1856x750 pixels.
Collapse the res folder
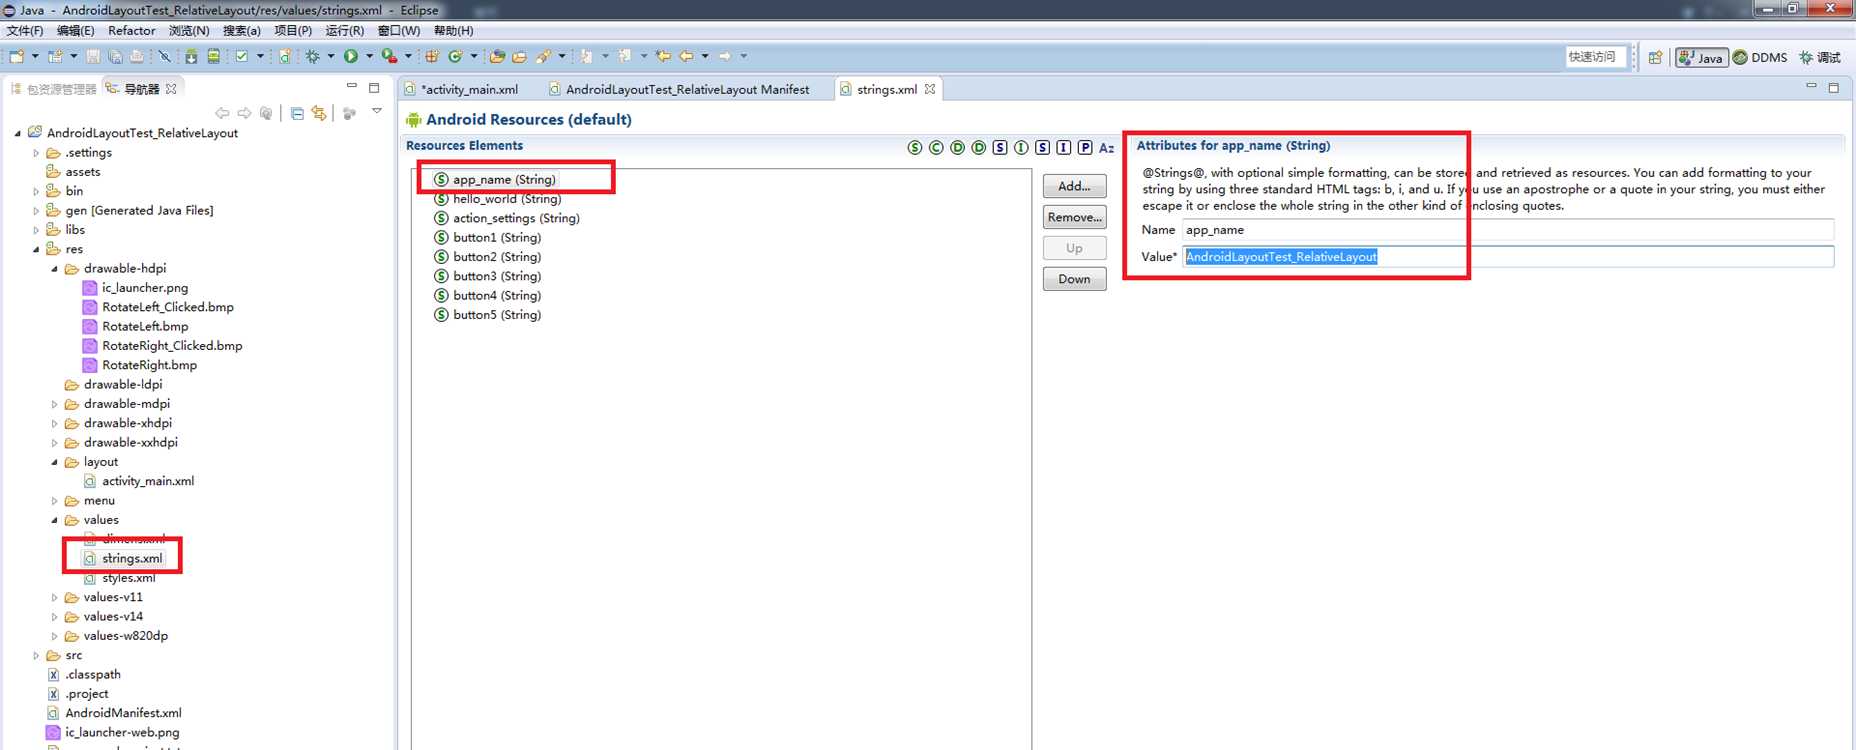click(x=36, y=249)
